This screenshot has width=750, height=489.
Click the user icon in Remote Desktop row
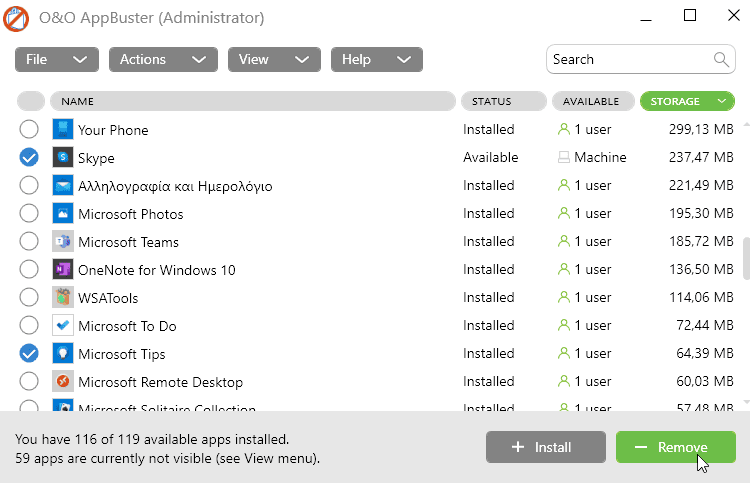click(x=564, y=381)
